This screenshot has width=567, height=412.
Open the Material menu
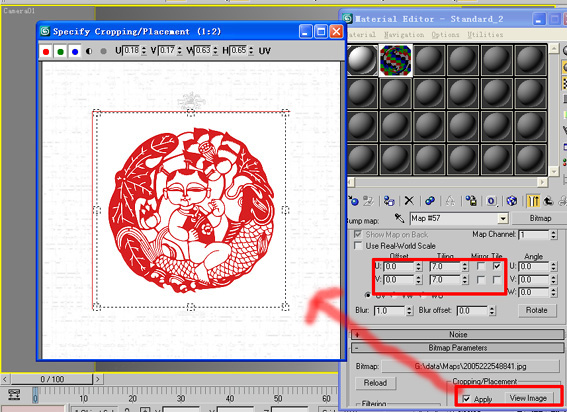[x=362, y=35]
